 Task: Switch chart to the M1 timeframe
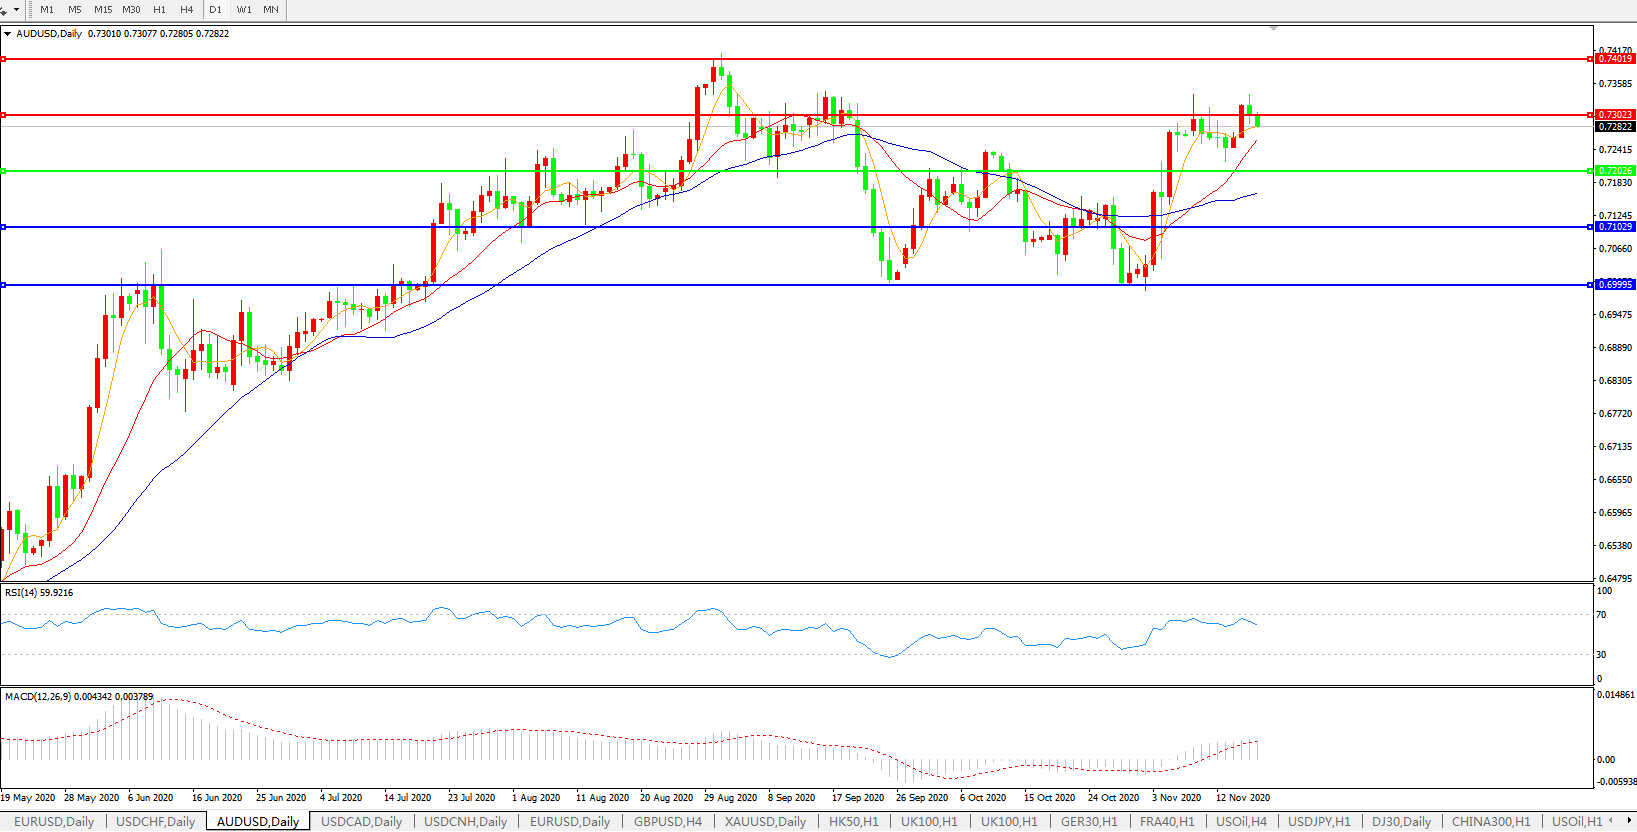point(47,10)
